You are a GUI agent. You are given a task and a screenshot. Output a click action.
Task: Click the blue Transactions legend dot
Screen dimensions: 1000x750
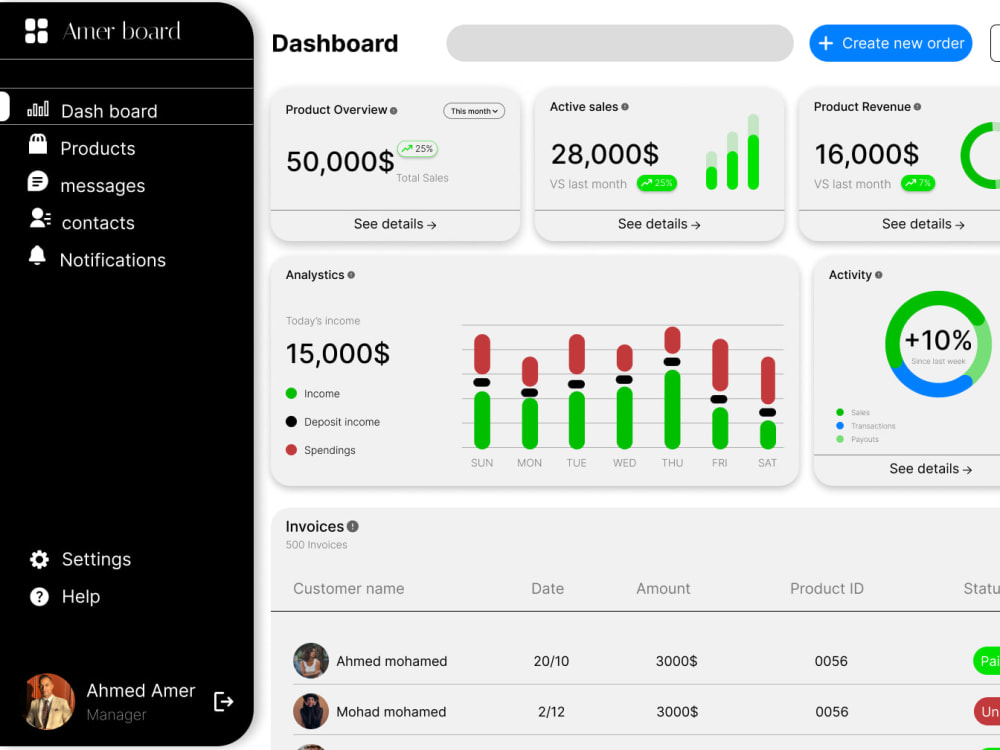[840, 425]
